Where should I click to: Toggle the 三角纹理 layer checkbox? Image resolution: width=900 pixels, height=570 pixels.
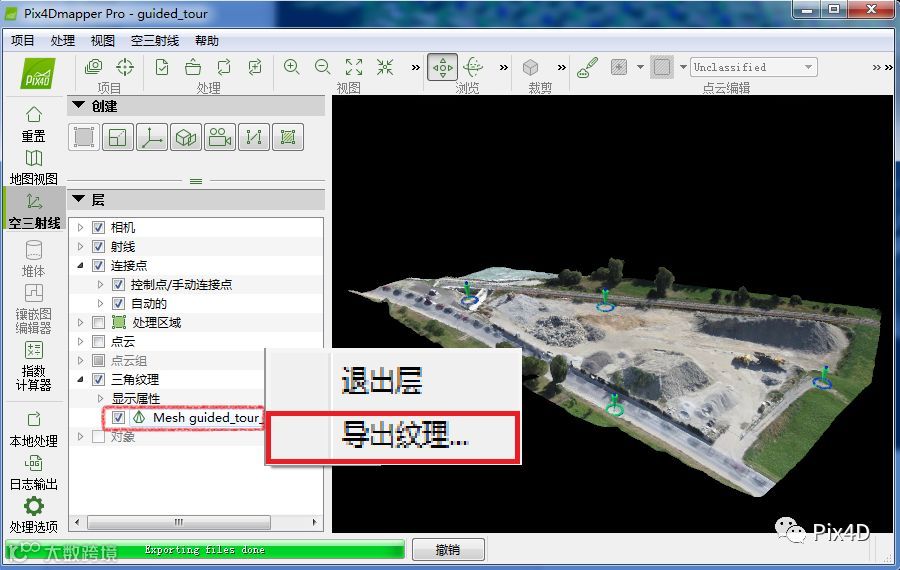coord(98,379)
